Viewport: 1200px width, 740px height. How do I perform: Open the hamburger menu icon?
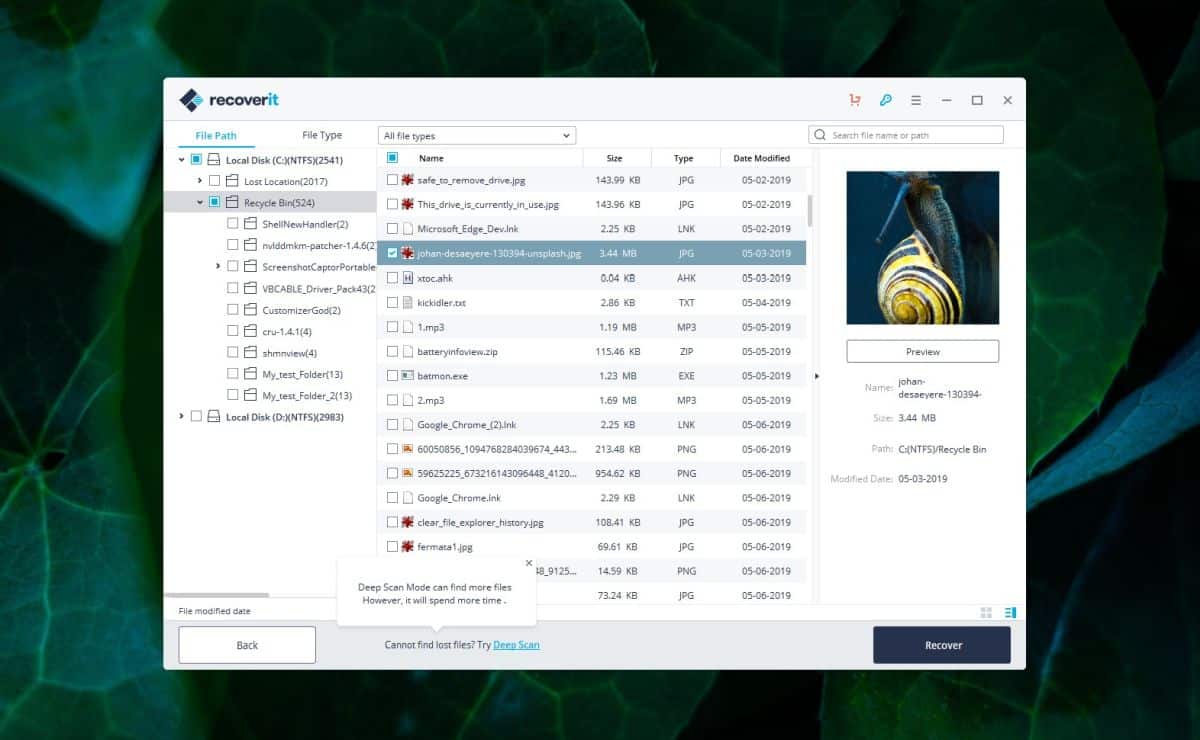(x=916, y=100)
